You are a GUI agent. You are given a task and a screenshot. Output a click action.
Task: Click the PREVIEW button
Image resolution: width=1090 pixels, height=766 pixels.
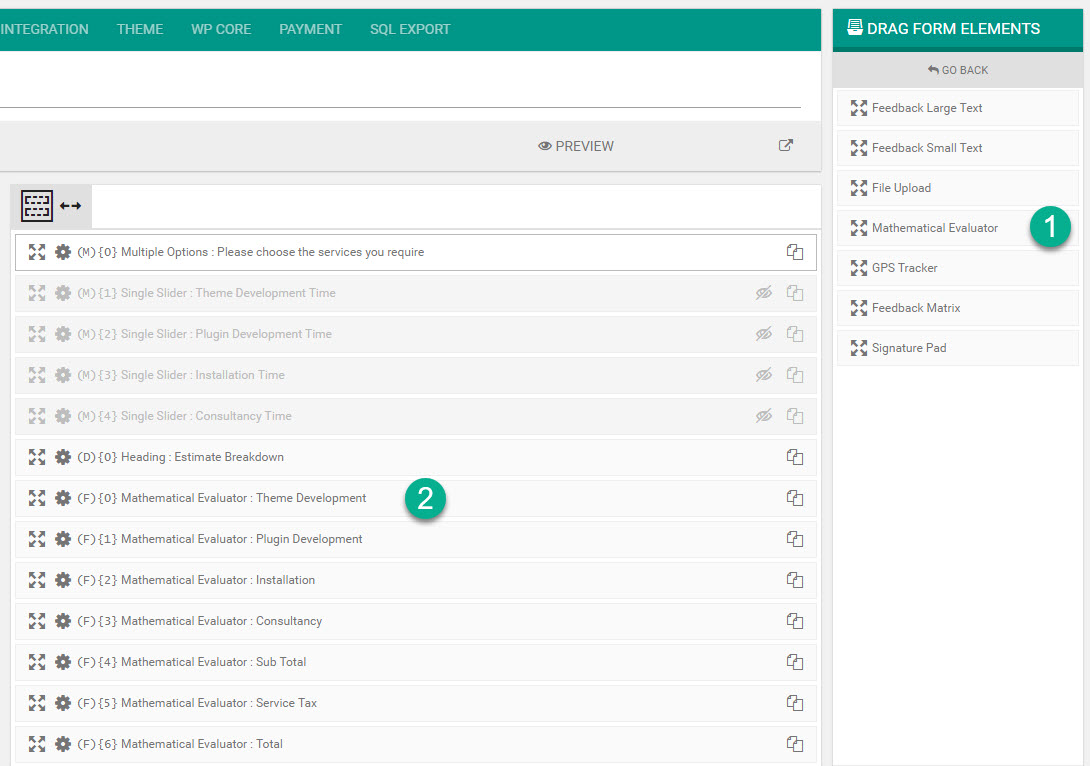coord(576,146)
